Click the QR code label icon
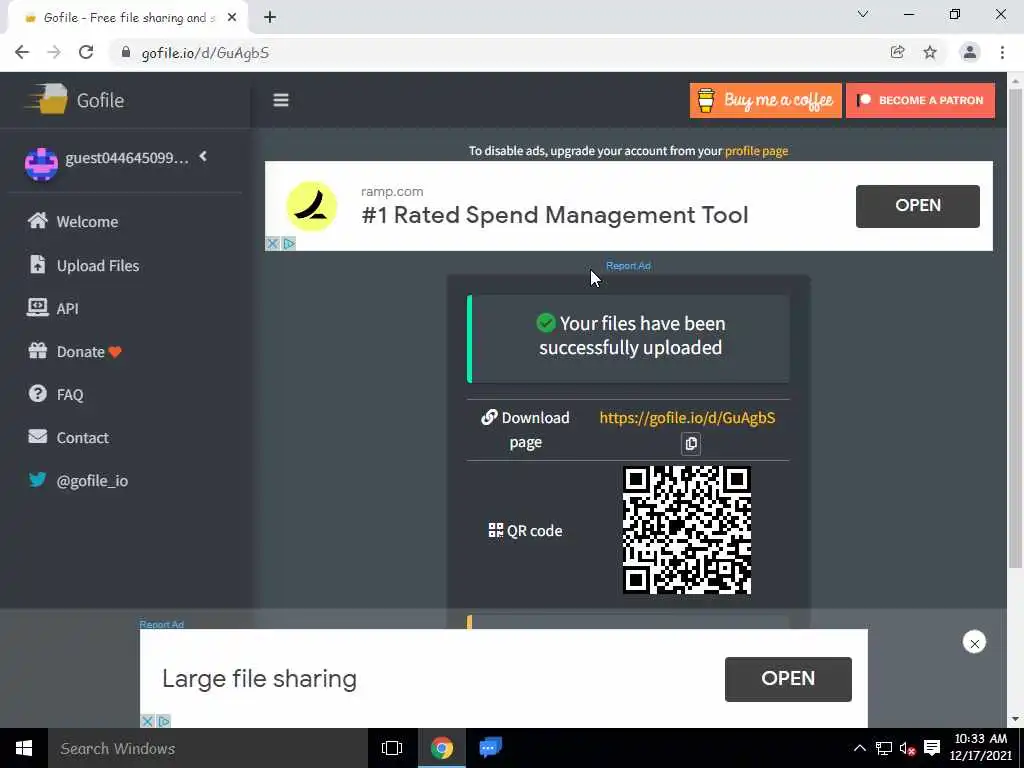The width and height of the screenshot is (1024, 768). [x=496, y=530]
